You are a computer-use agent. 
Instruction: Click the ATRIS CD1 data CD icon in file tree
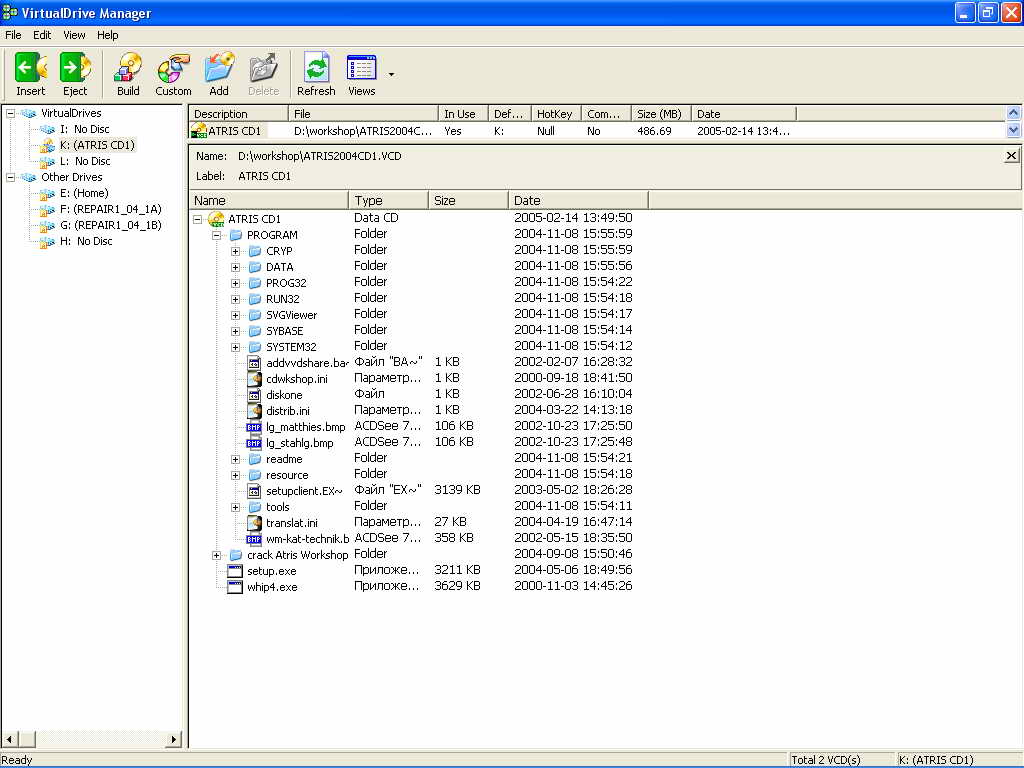tap(216, 219)
